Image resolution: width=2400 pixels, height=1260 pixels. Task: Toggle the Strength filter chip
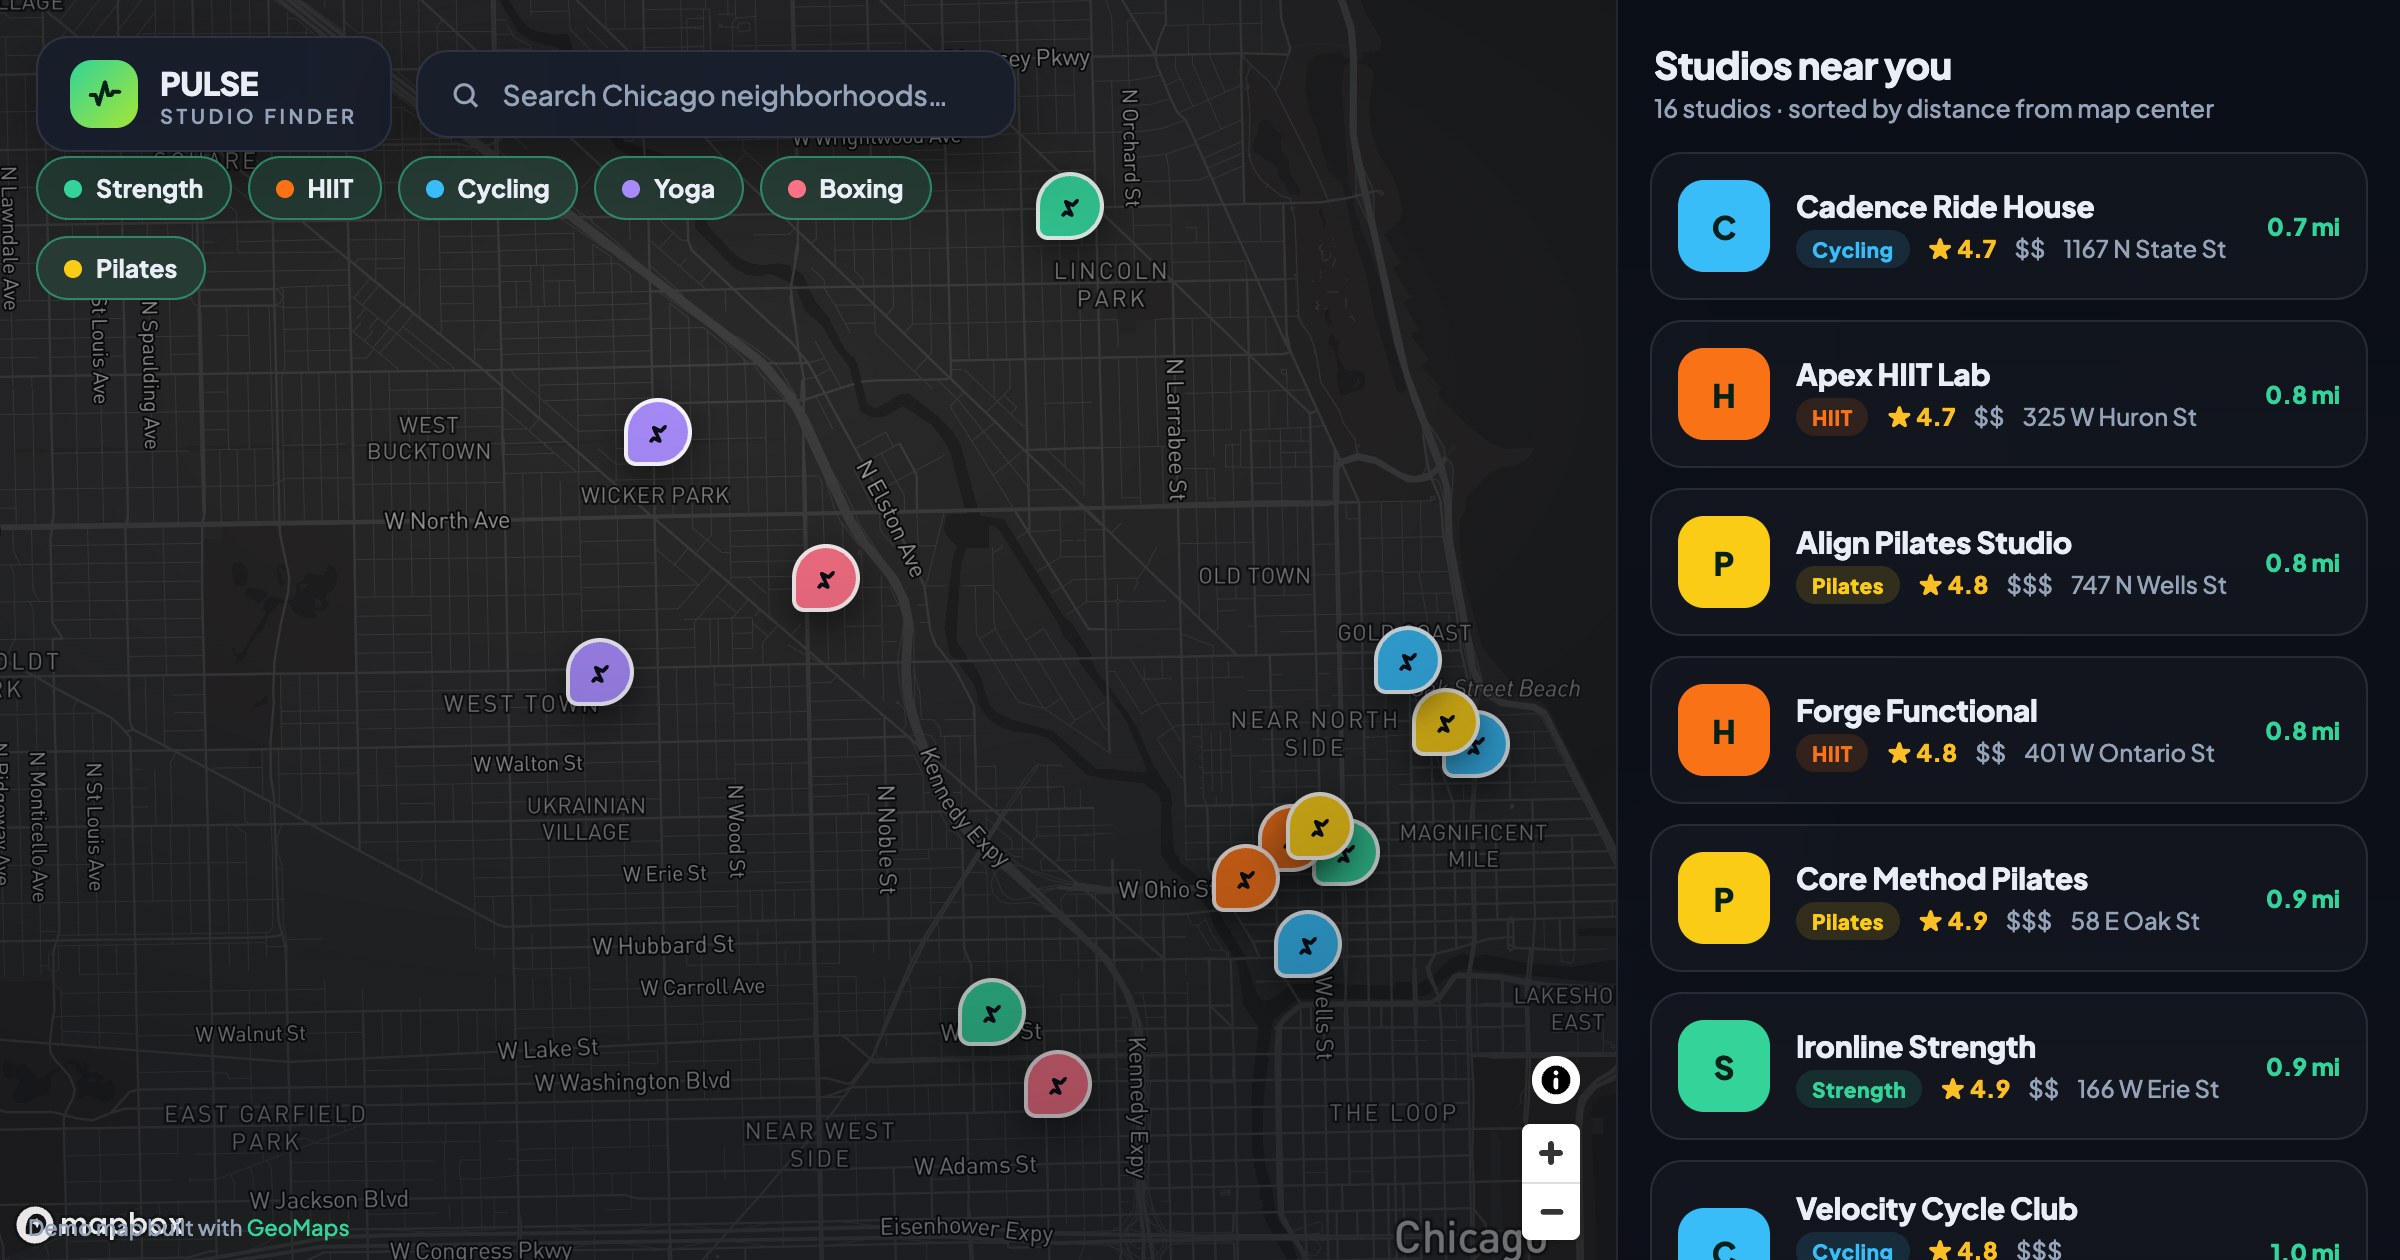[134, 188]
